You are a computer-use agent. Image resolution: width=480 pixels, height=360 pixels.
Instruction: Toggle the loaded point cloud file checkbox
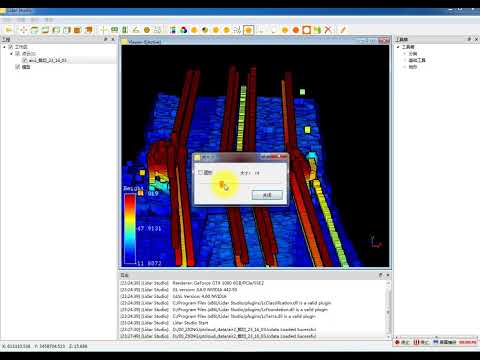25,60
